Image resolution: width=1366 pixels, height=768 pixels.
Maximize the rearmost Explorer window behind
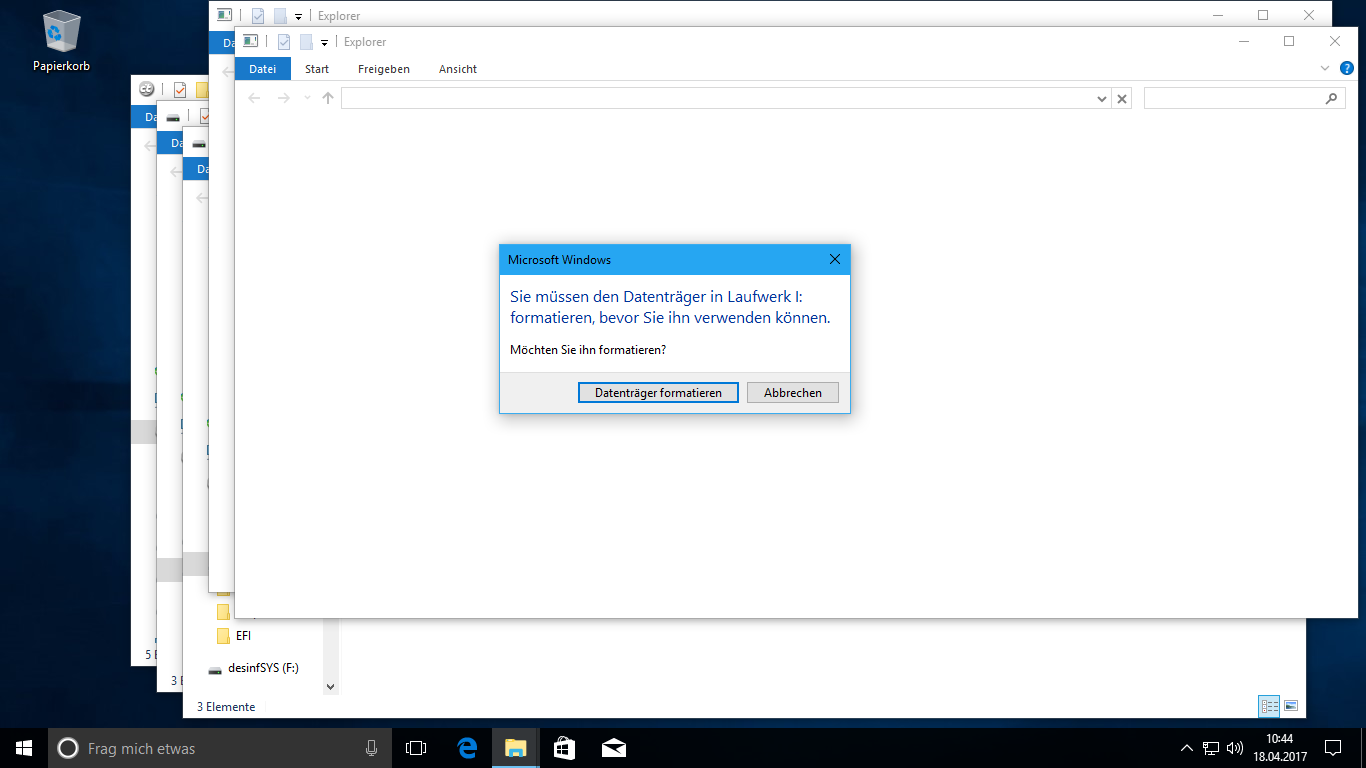click(x=1263, y=15)
